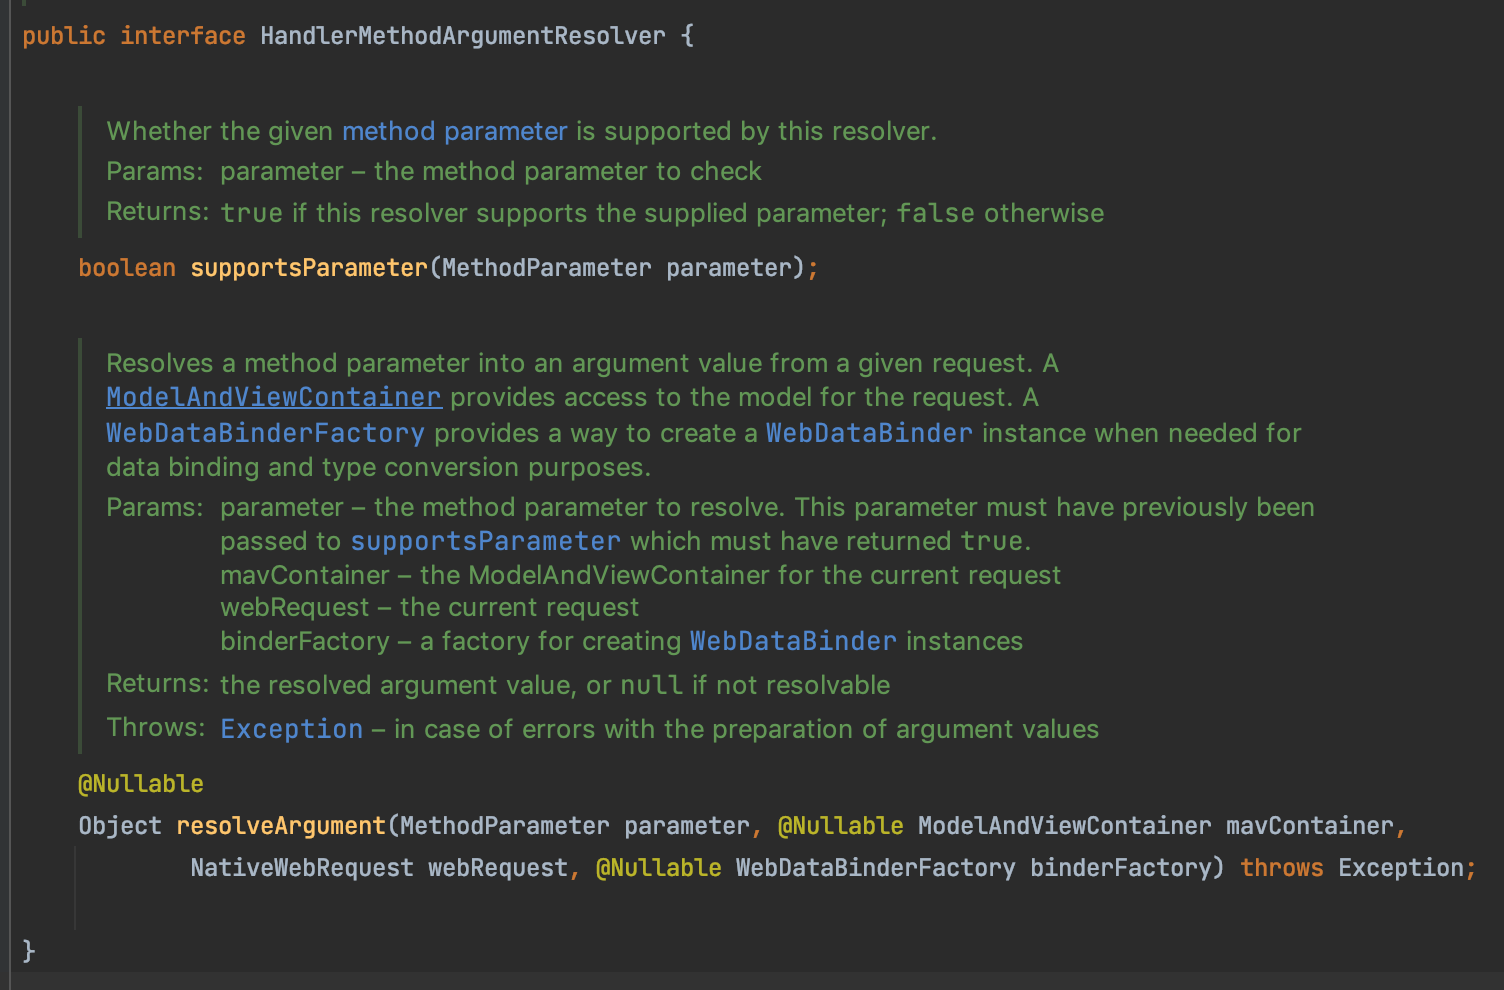1504x990 pixels.
Task: Click 'mavContainer' in the Params documentation
Action: pos(305,575)
